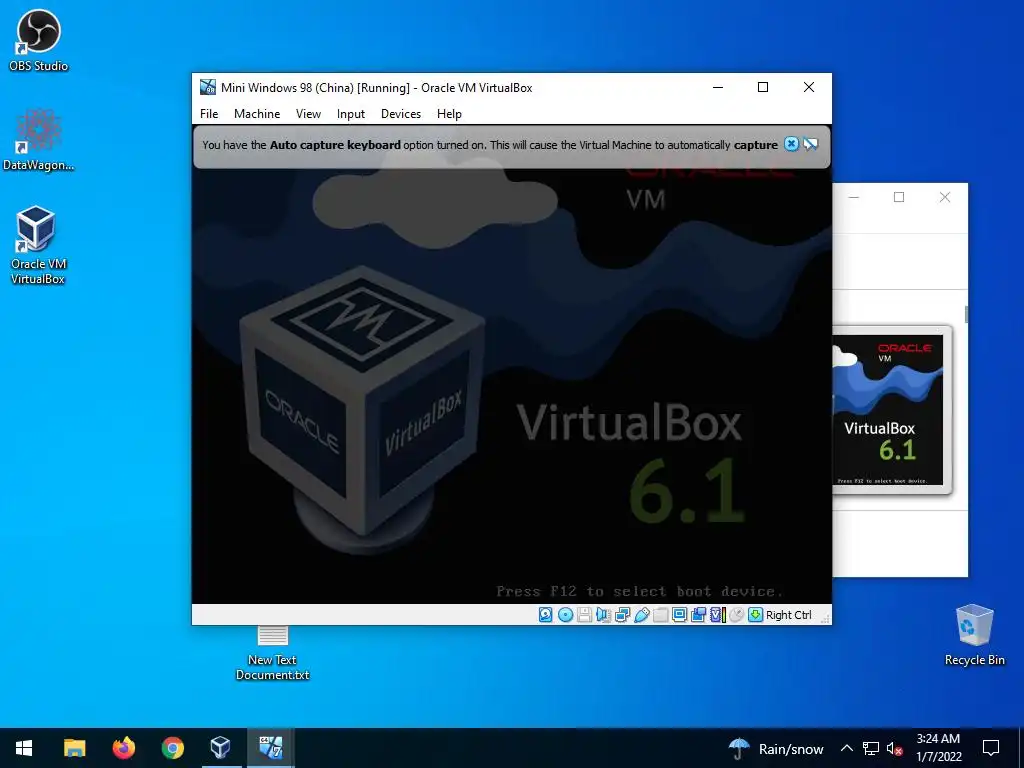The image size is (1024, 768).
Task: Maximize the Mini Windows 98 VM window
Action: [763, 88]
